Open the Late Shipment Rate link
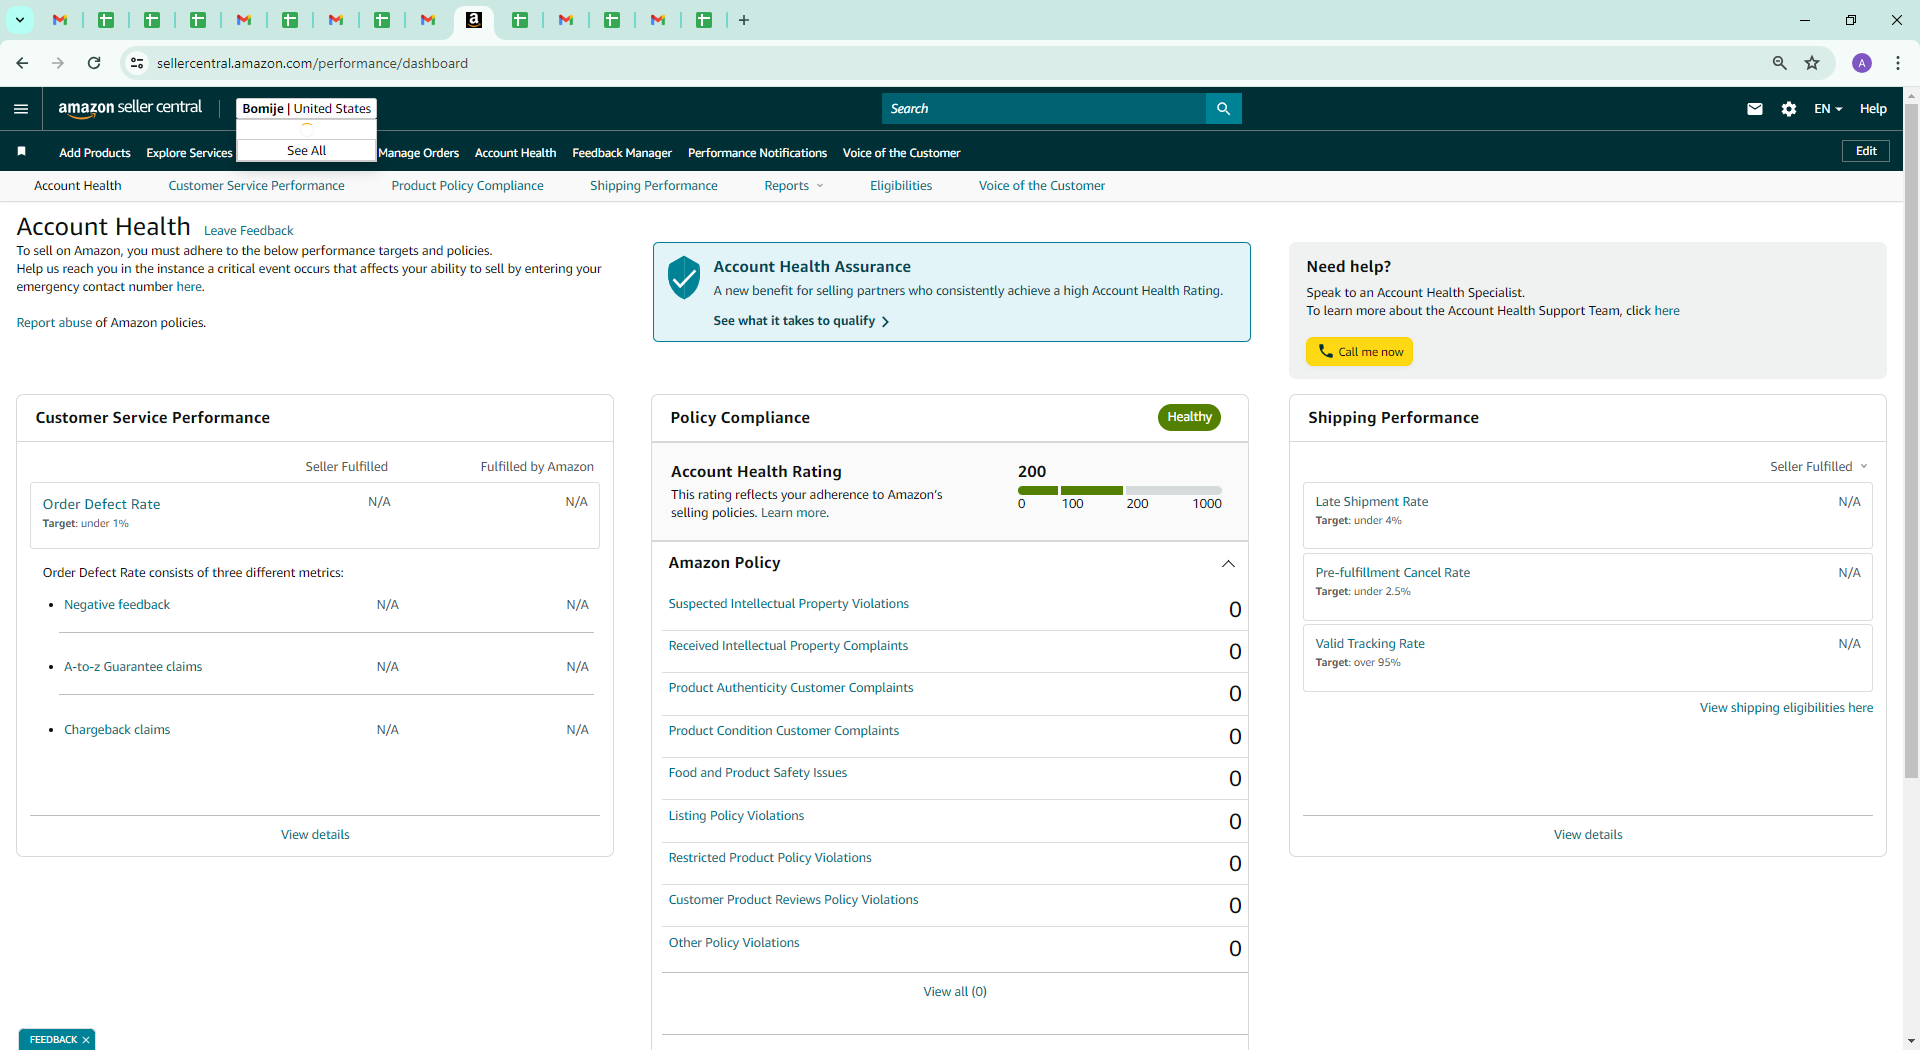 click(x=1371, y=502)
